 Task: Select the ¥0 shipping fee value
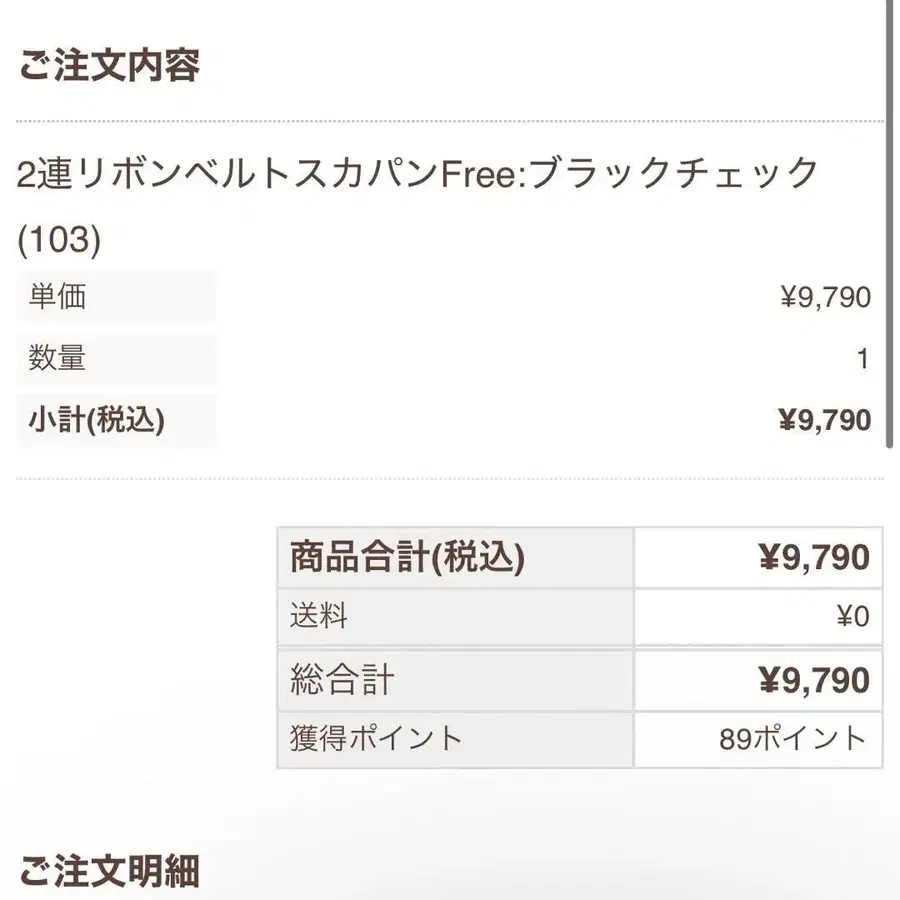tap(852, 617)
